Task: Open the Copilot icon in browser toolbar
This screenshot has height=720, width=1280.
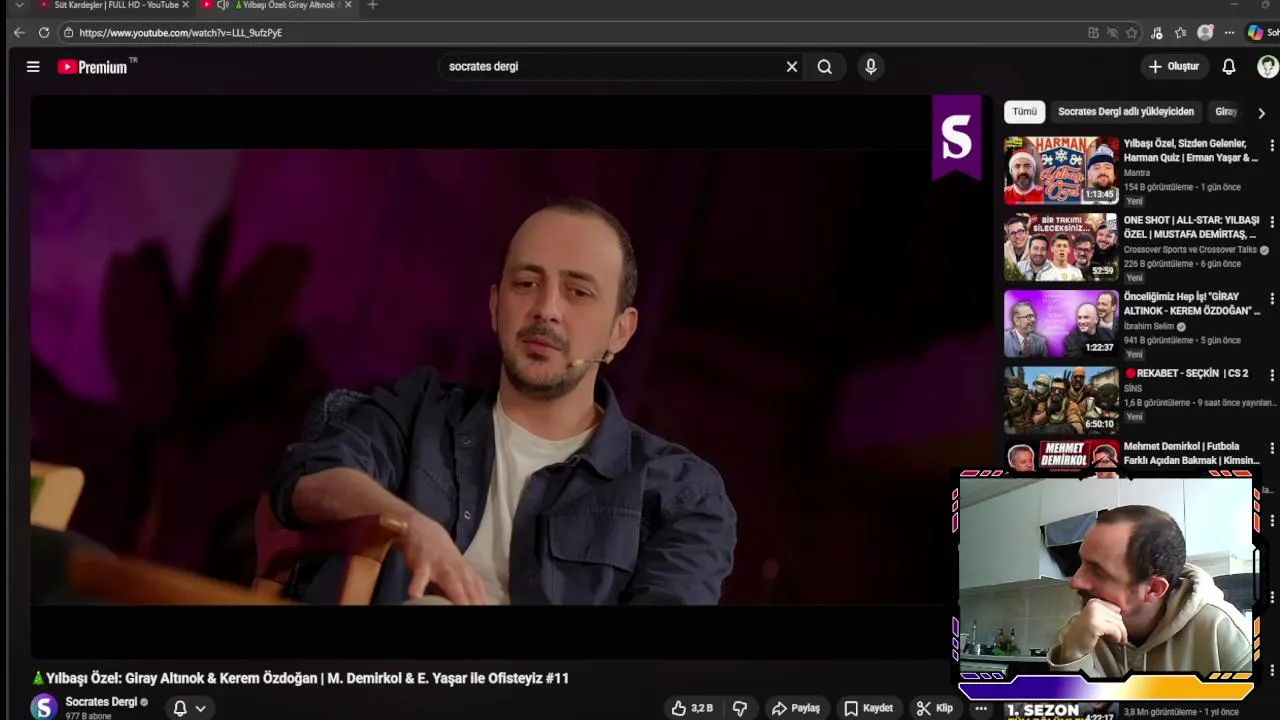Action: click(x=1255, y=33)
